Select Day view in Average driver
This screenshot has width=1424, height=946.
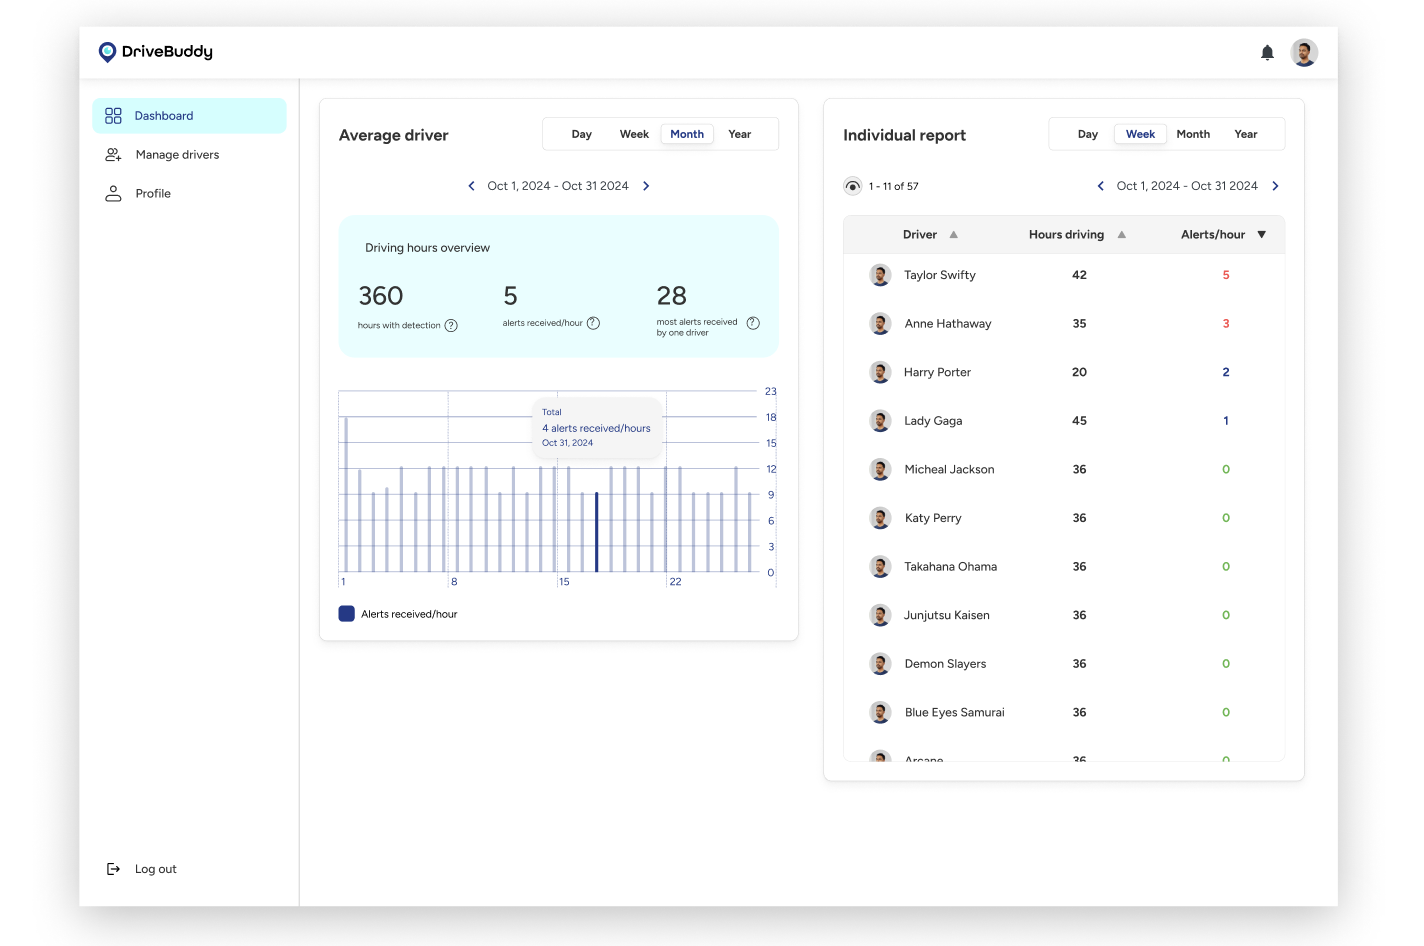581,134
